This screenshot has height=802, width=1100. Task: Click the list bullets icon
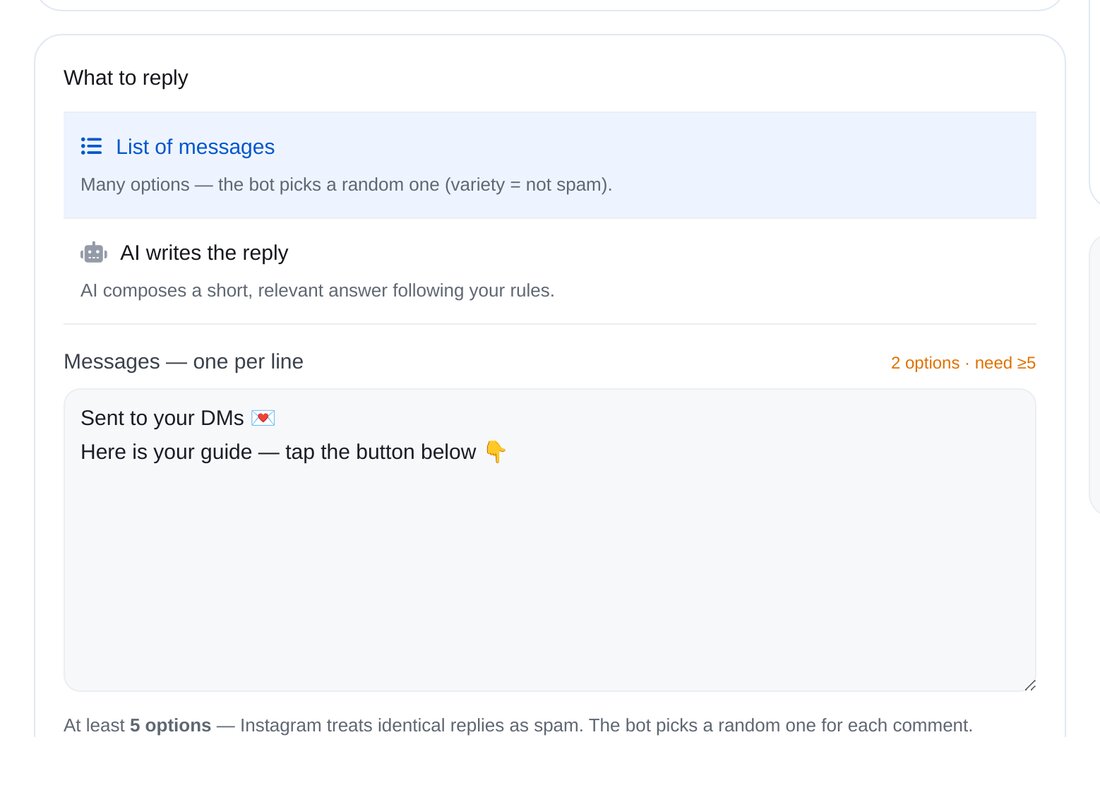91,147
